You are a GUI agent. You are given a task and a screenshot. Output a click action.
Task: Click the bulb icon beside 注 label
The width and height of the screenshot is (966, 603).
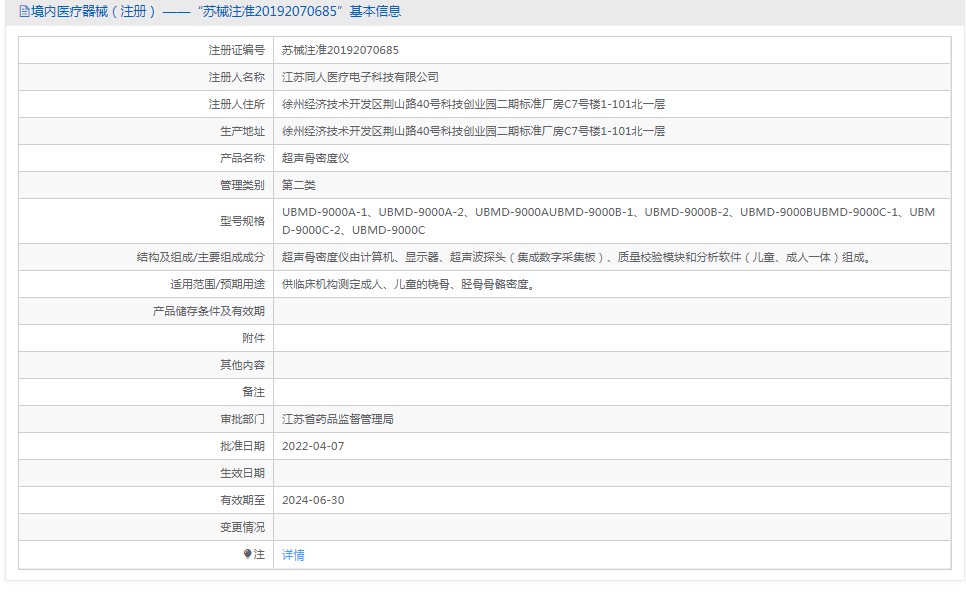point(248,554)
